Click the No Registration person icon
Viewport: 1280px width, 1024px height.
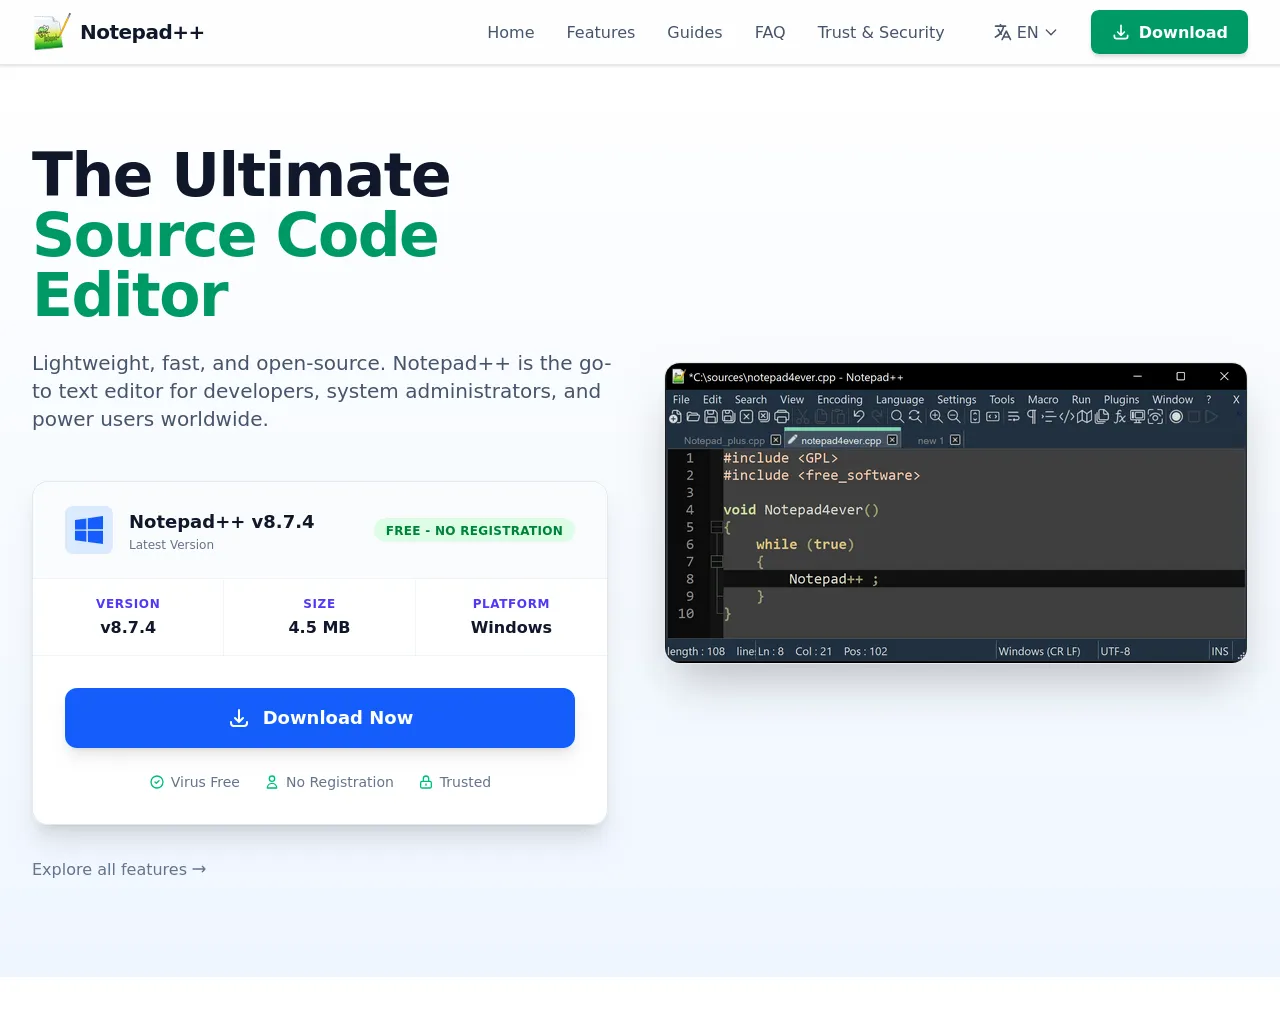(x=272, y=782)
